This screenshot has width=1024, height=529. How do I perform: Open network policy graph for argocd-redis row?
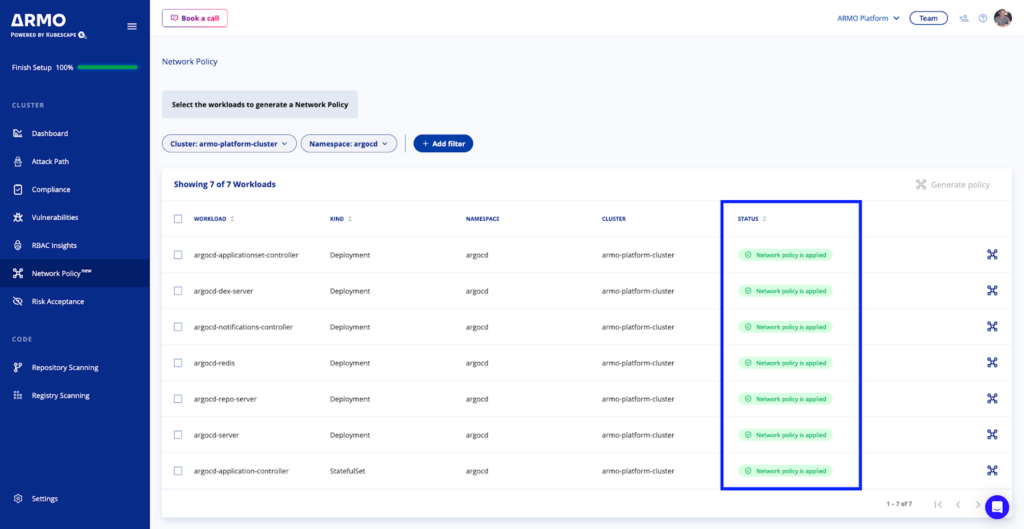coord(992,362)
